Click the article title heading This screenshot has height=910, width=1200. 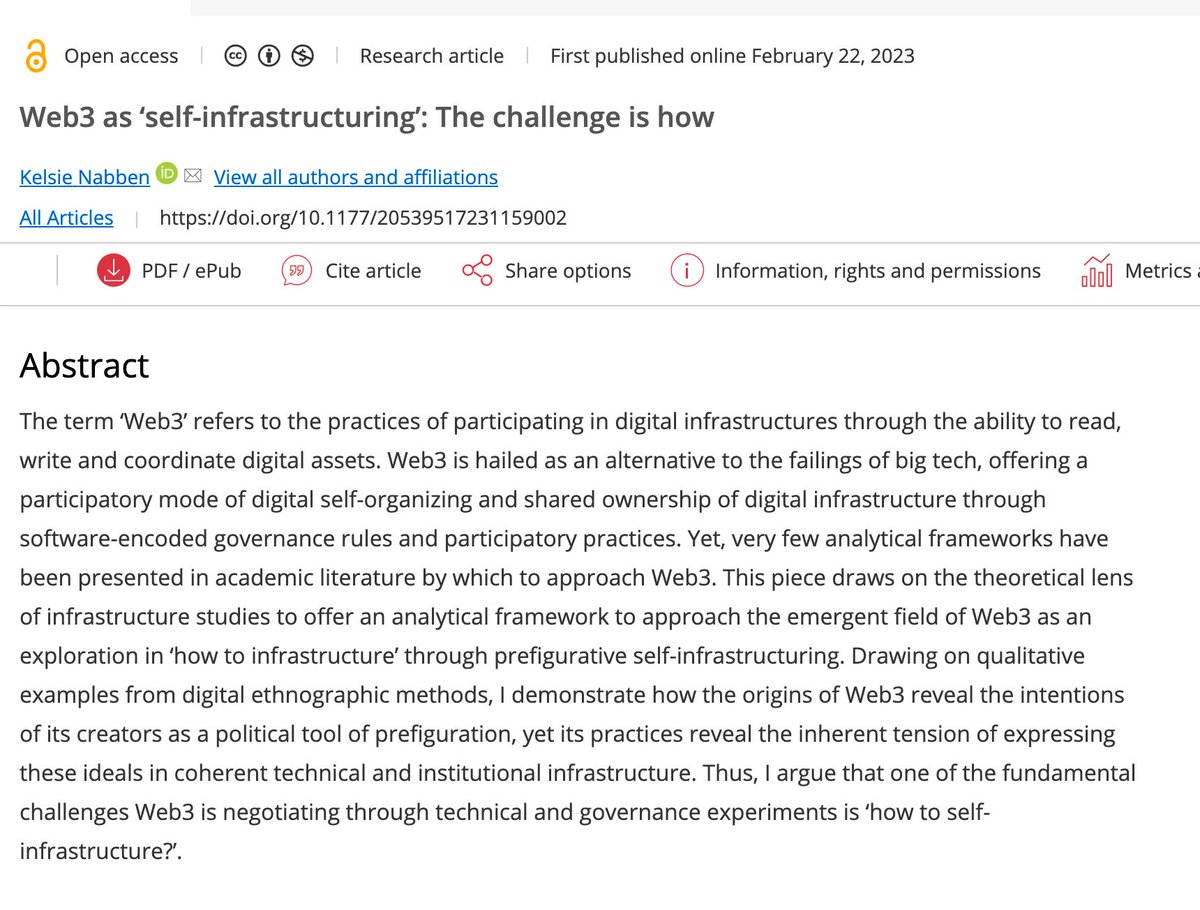[x=367, y=117]
